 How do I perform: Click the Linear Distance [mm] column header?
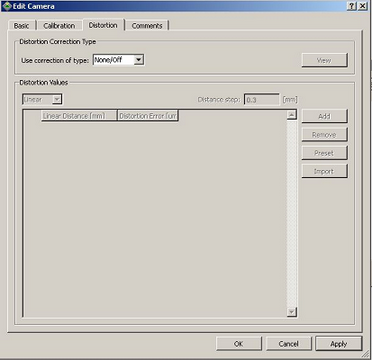[79, 116]
